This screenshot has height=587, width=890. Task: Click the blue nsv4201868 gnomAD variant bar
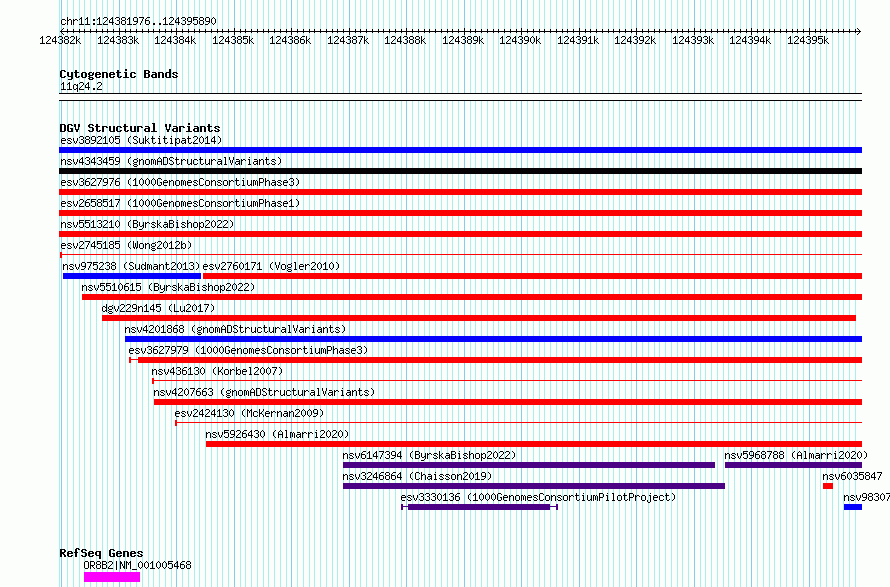(493, 339)
